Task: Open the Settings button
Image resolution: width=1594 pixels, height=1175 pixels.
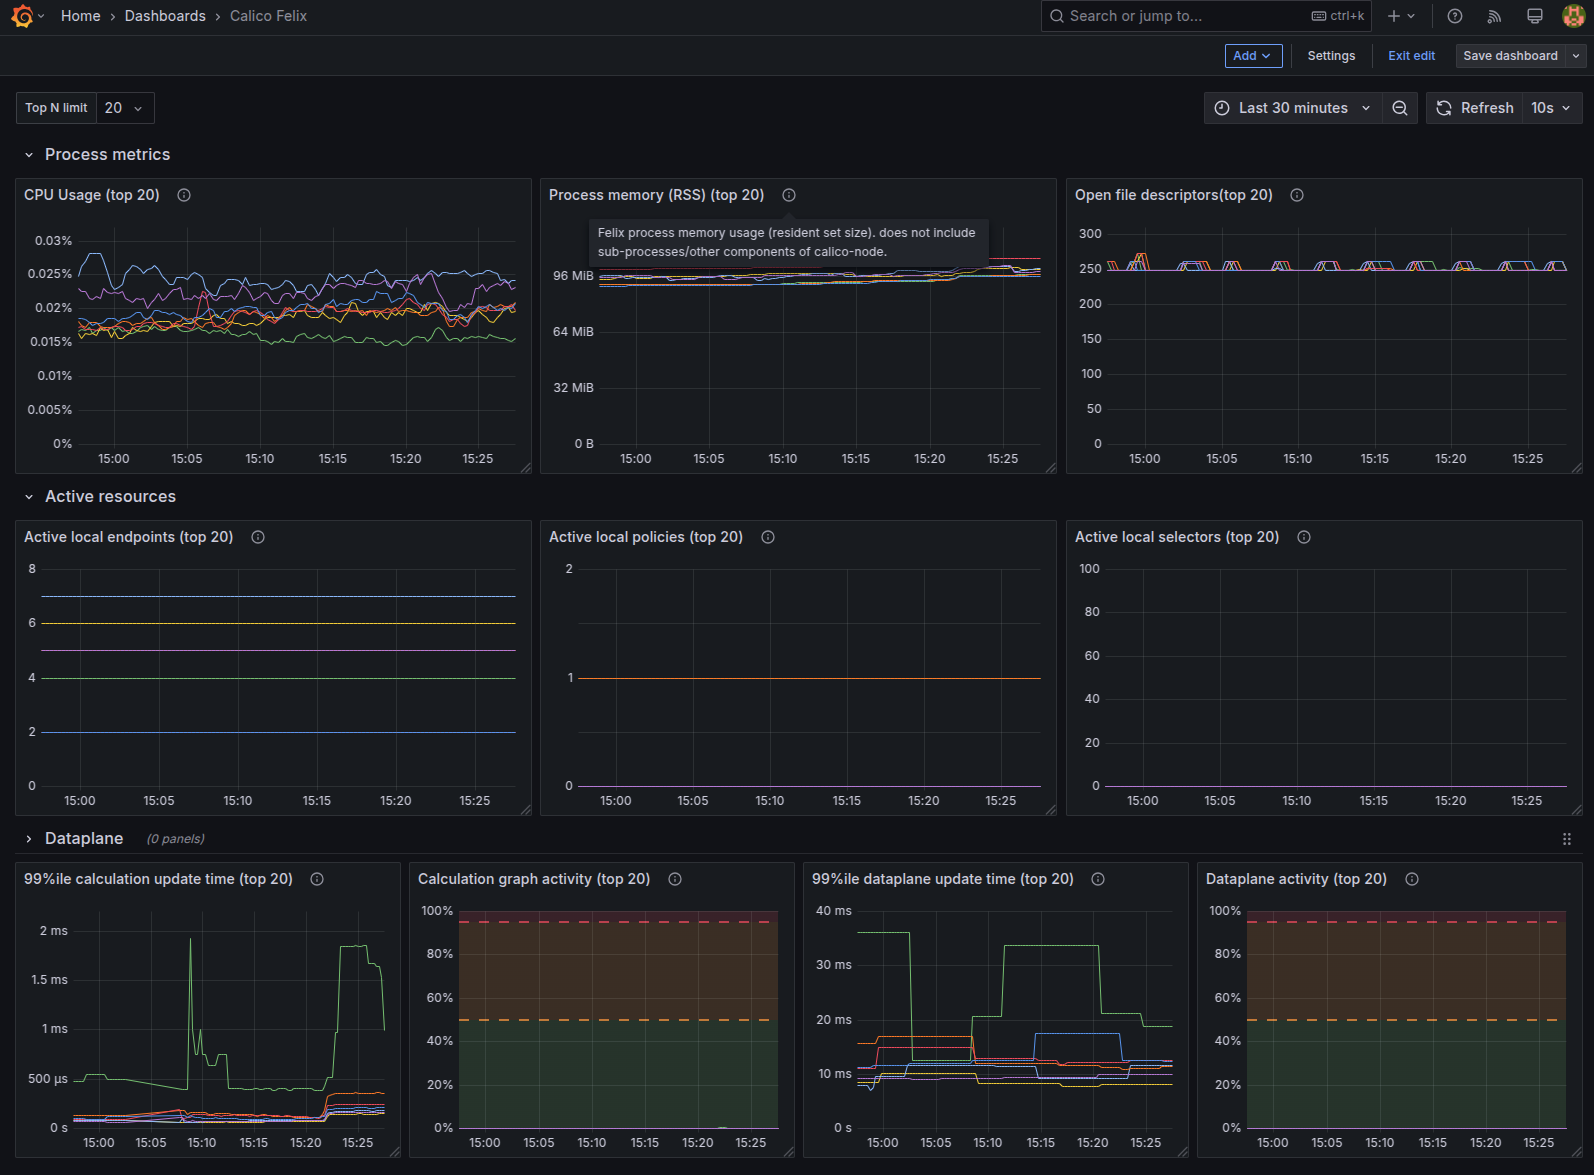Action: click(x=1331, y=56)
